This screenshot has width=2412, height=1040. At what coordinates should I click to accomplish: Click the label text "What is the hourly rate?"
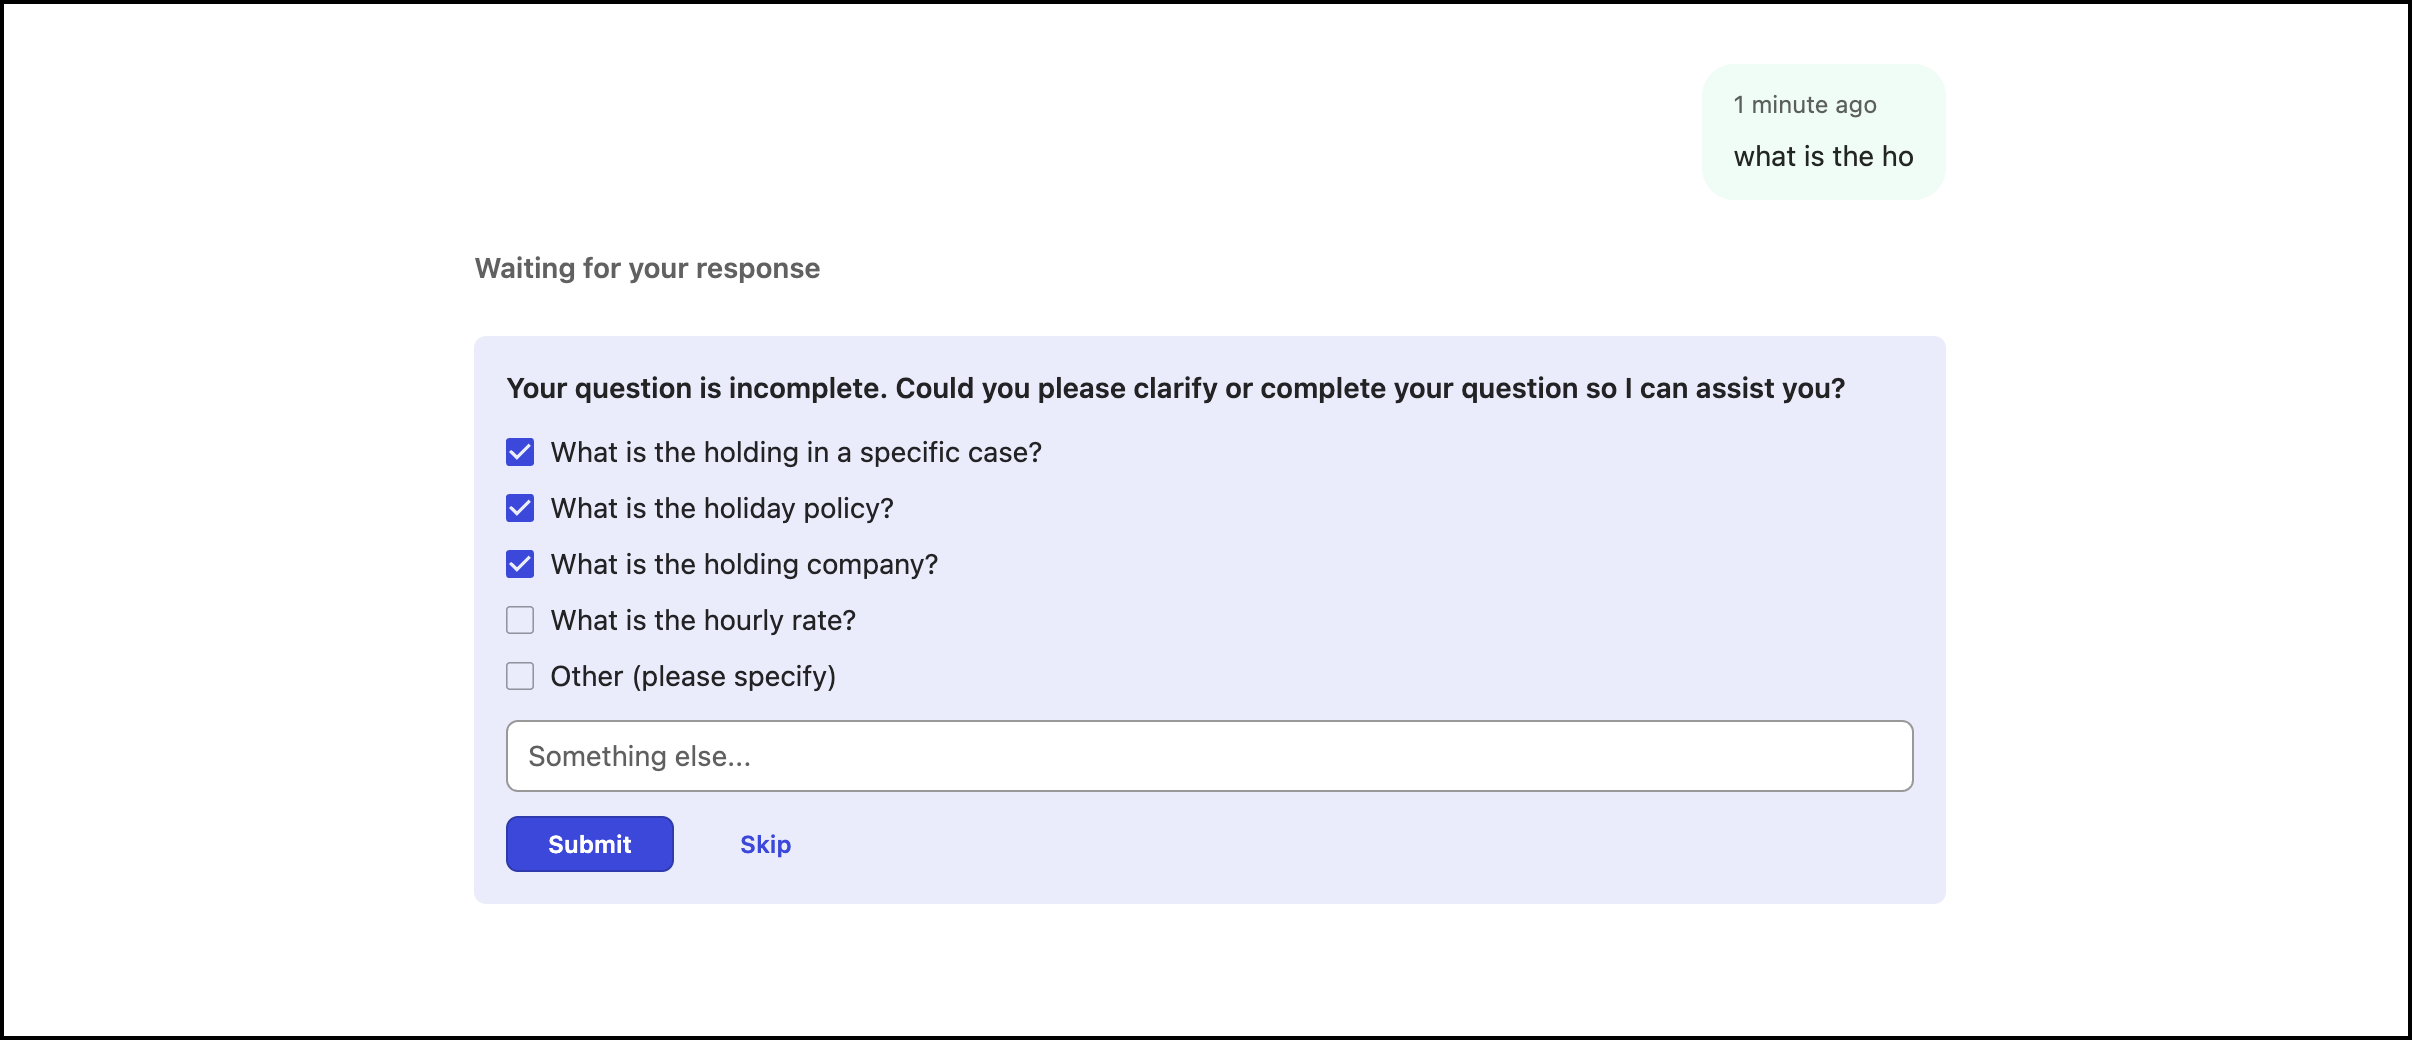point(702,620)
